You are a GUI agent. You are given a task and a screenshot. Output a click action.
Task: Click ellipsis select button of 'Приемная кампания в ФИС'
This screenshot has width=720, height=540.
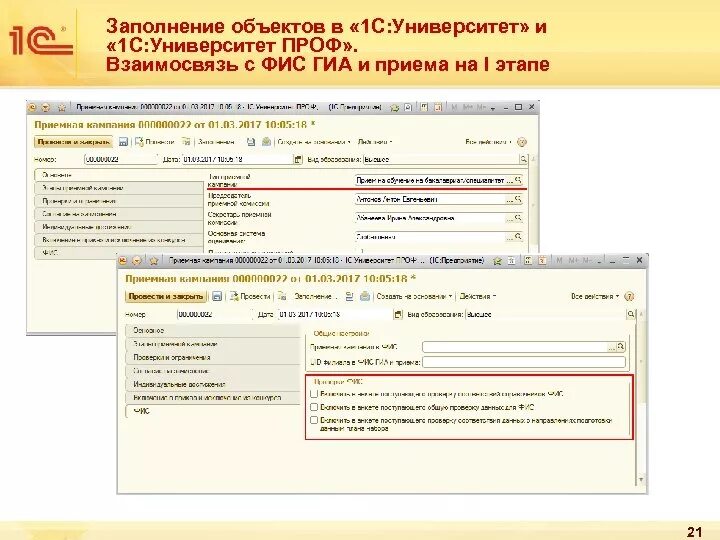(x=612, y=347)
